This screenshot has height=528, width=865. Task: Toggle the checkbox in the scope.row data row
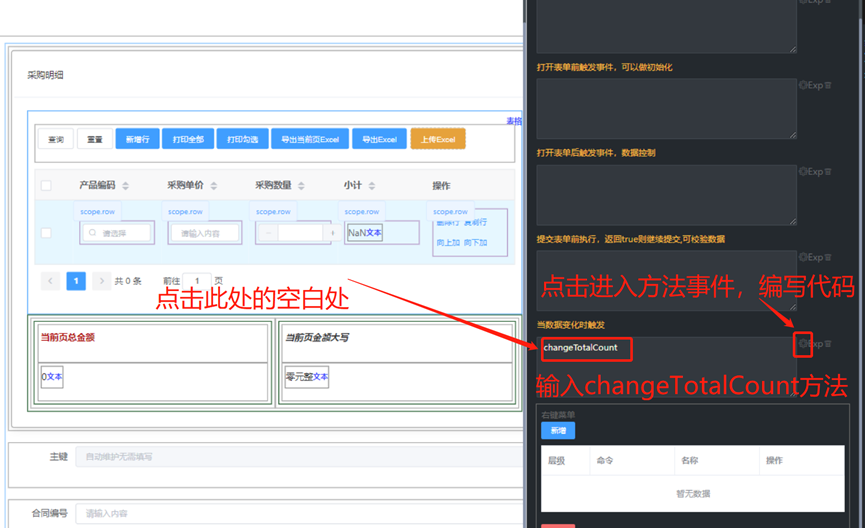(x=46, y=233)
